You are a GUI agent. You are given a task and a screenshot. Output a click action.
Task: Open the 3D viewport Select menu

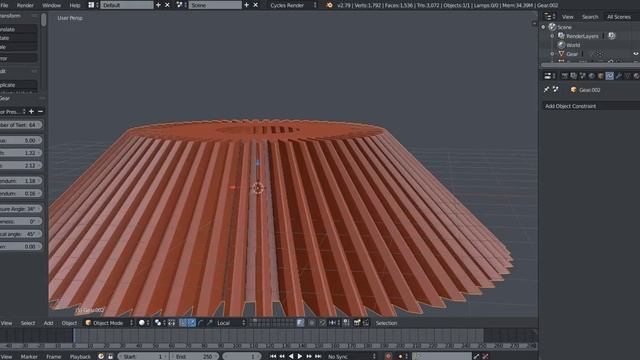(x=28, y=323)
